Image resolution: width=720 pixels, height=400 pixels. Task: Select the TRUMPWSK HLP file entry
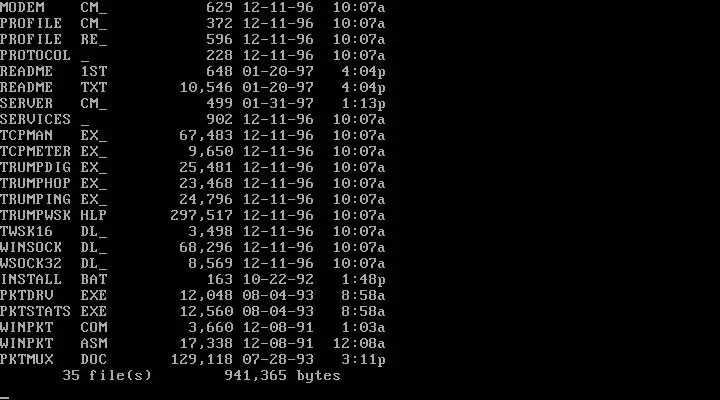pos(192,215)
